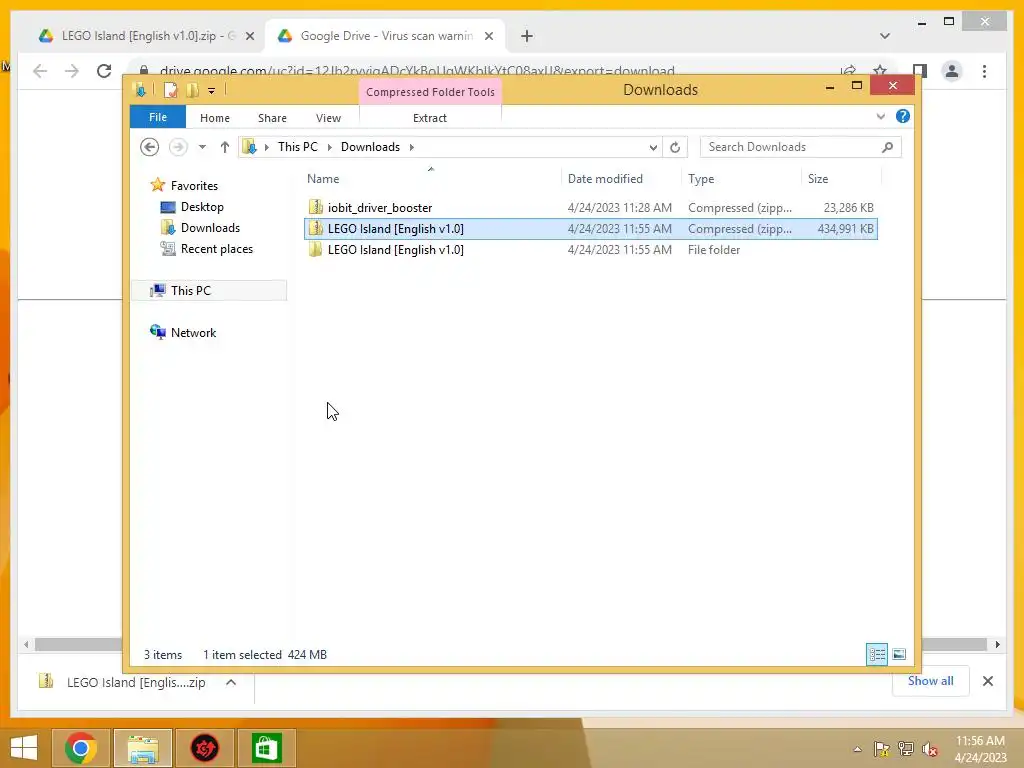Open the Share ribbon tab
The image size is (1024, 768).
(272, 118)
